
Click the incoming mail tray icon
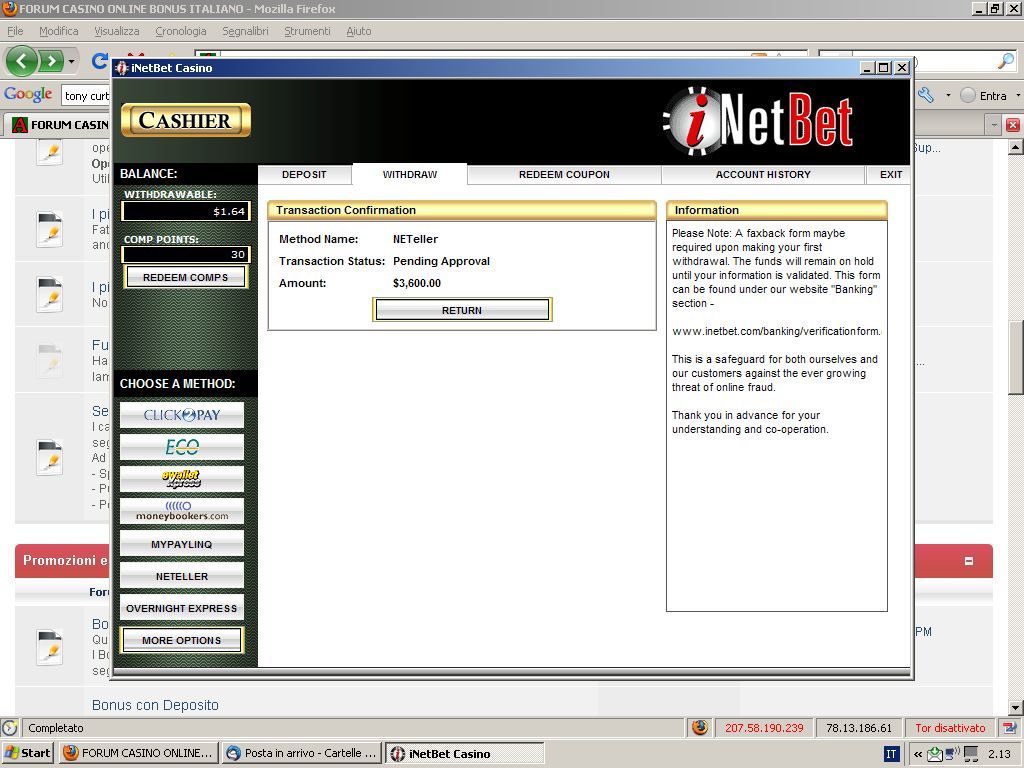click(935, 754)
